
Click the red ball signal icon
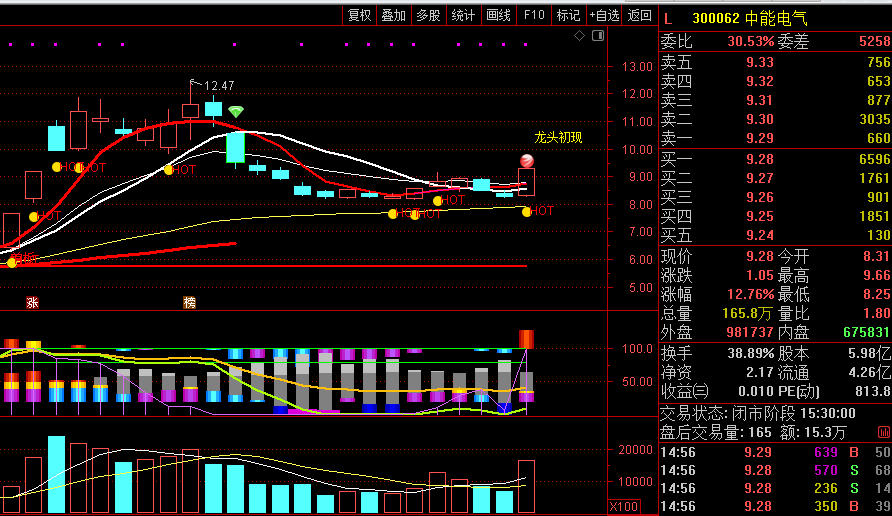pyautogui.click(x=526, y=161)
